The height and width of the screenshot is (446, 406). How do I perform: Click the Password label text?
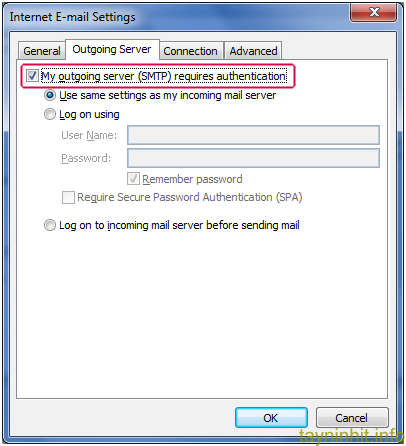click(86, 158)
